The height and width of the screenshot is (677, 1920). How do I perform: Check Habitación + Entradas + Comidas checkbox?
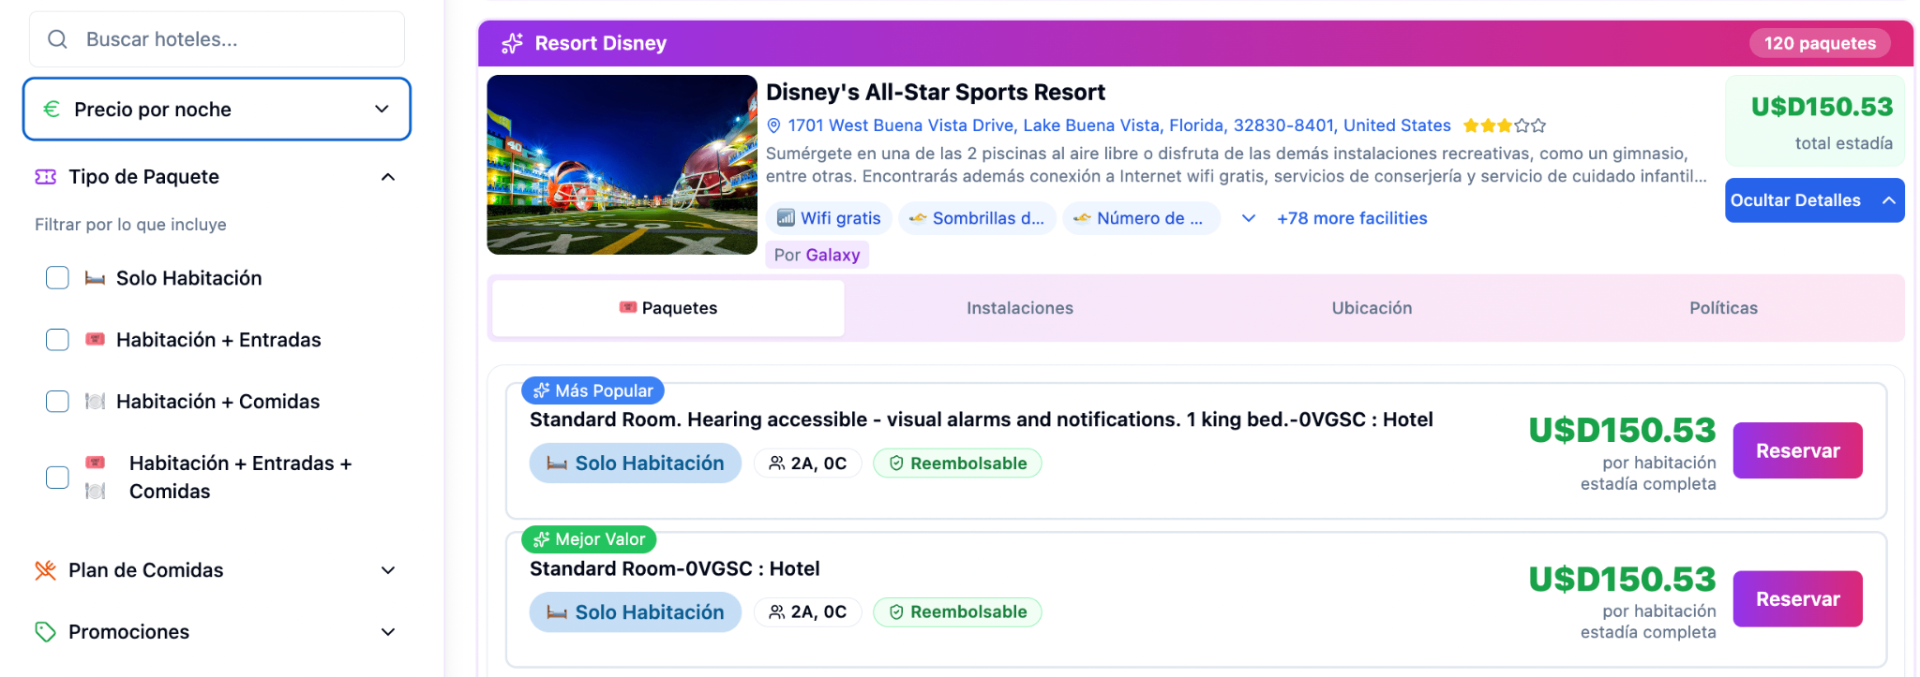[x=58, y=477]
